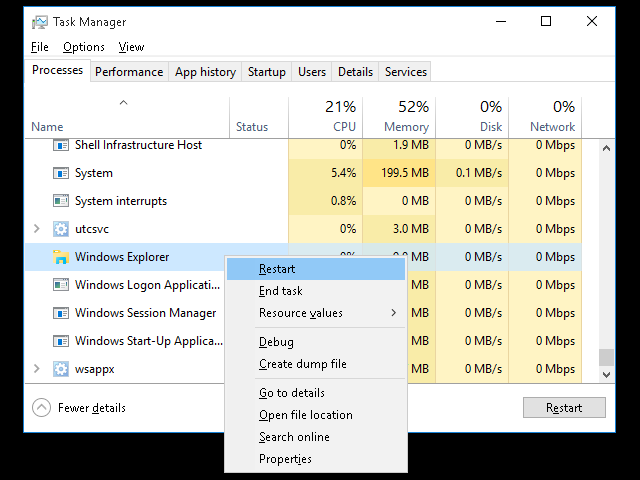Image resolution: width=640 pixels, height=480 pixels.
Task: Click the 3.0 MB memory value
Action: [411, 229]
